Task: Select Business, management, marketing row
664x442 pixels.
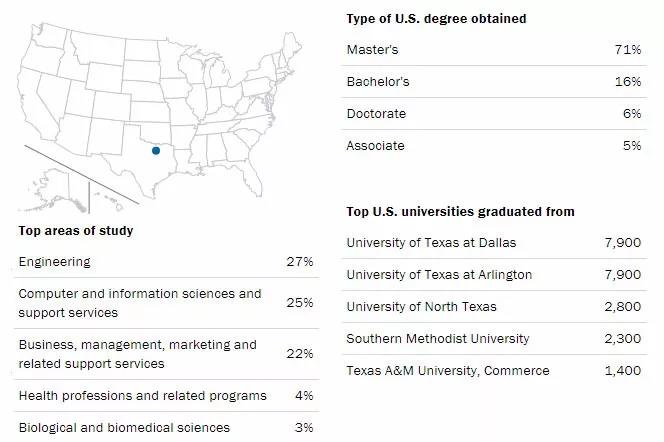Action: [x=138, y=353]
